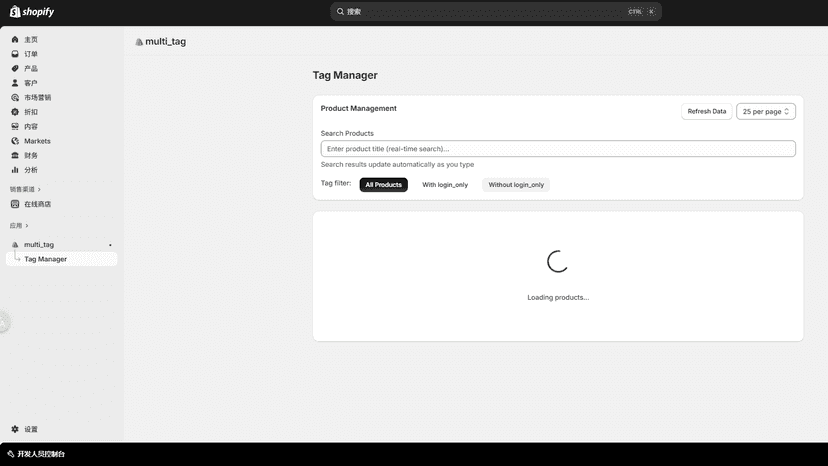
Task: Click the CTRL K shortcut hint
Action: click(642, 12)
